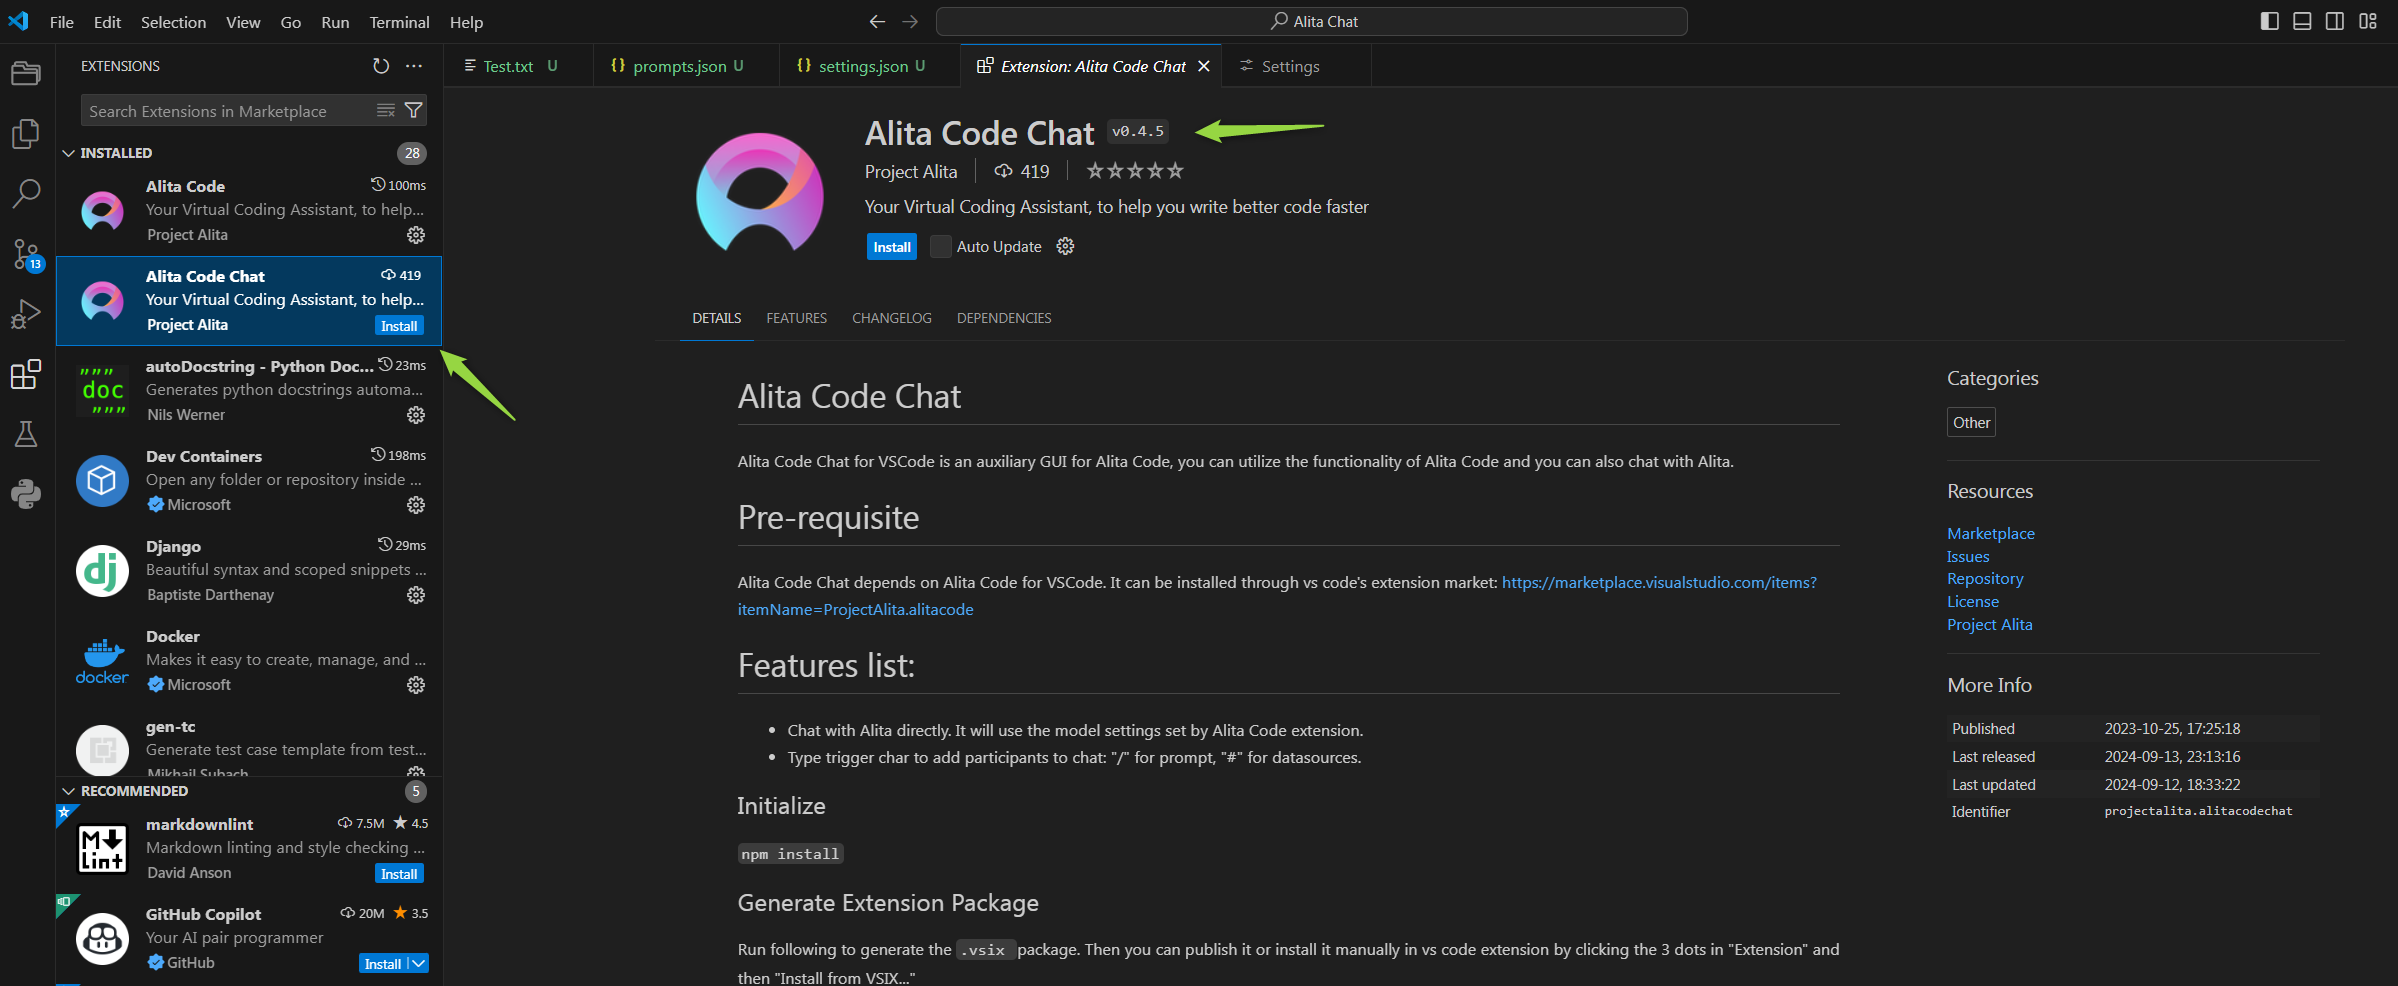Toggle secondary side bar layout icon

[2335, 21]
